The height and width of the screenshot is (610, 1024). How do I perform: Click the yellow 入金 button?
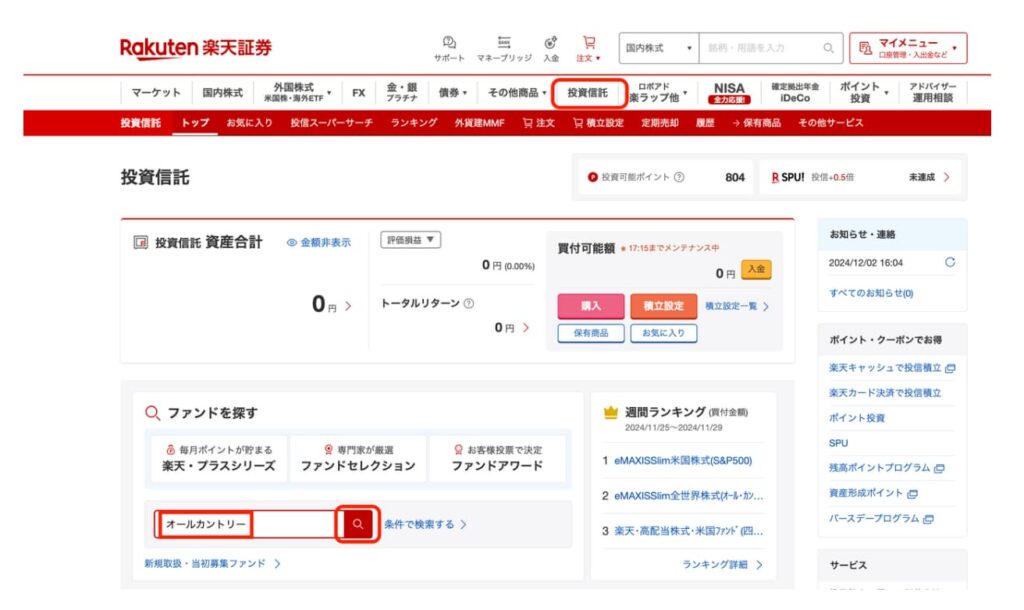click(x=756, y=269)
